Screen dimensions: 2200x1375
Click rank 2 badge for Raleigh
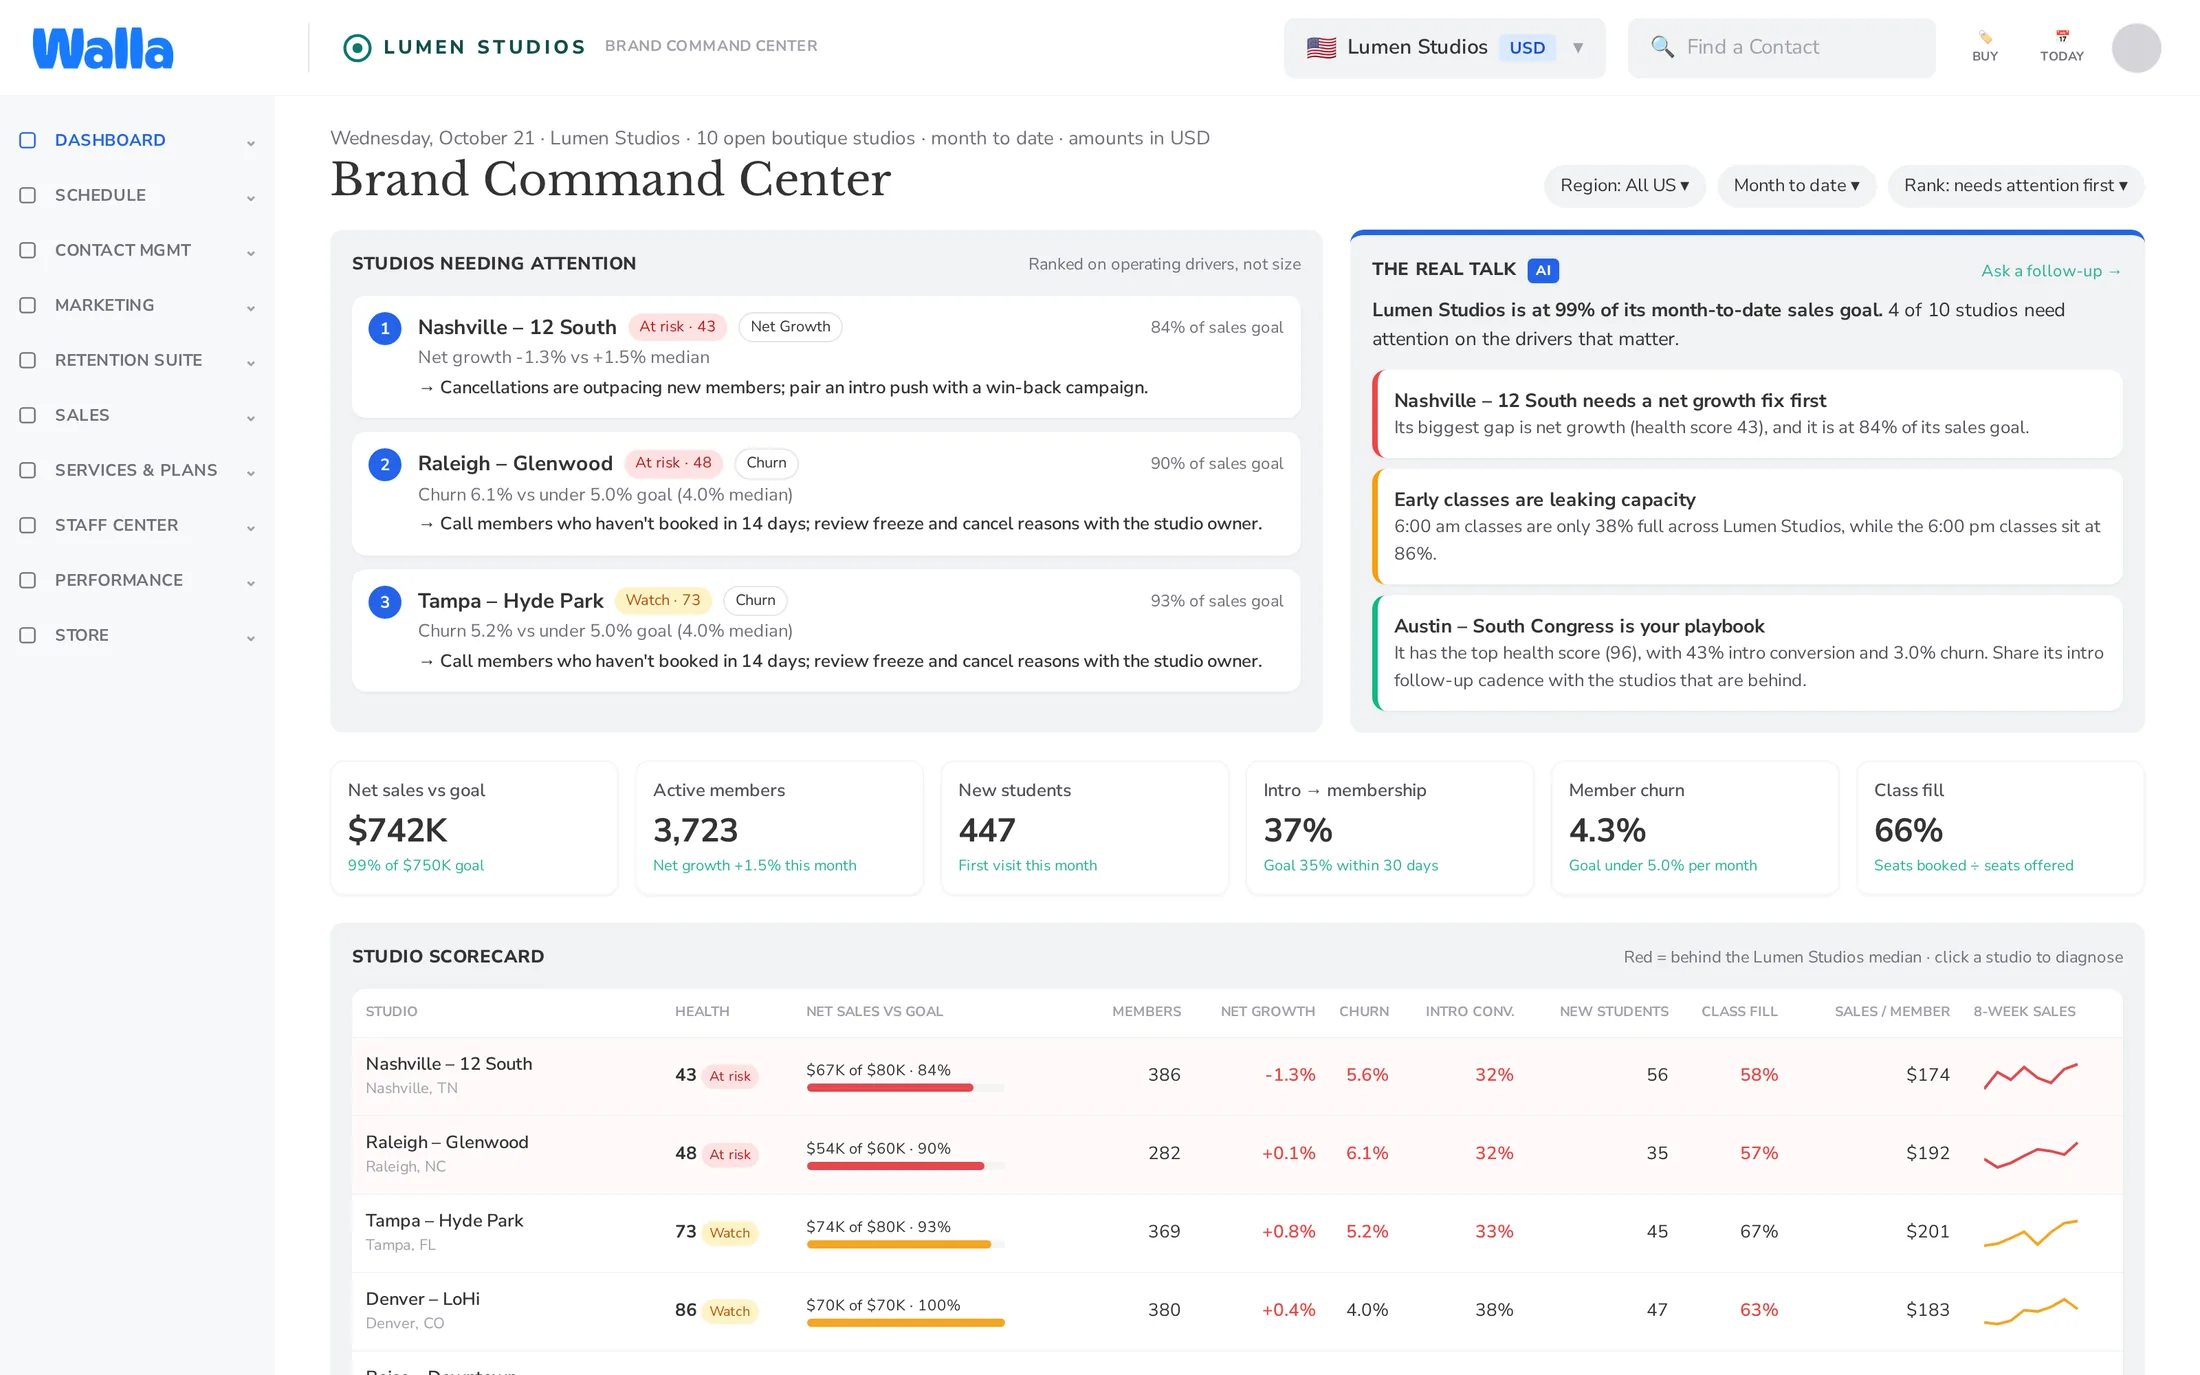(385, 464)
